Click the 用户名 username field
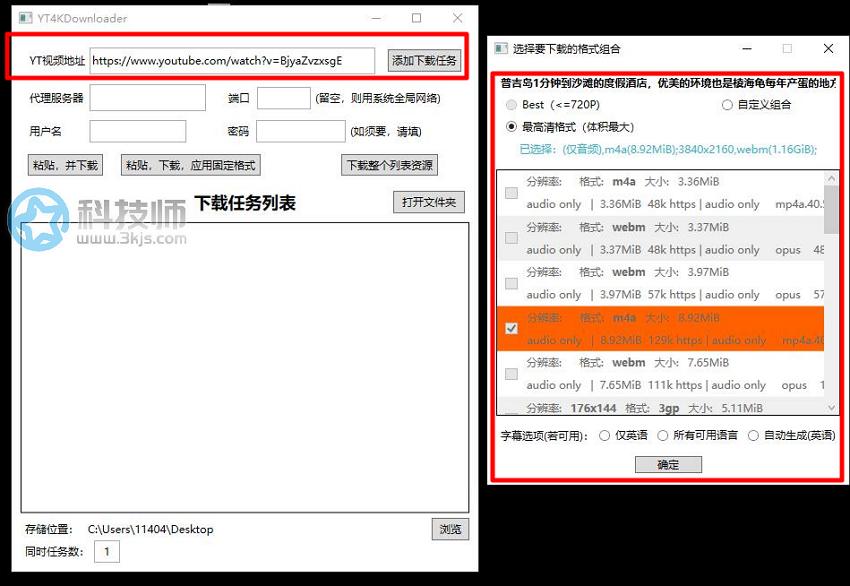This screenshot has width=850, height=586. coord(138,131)
